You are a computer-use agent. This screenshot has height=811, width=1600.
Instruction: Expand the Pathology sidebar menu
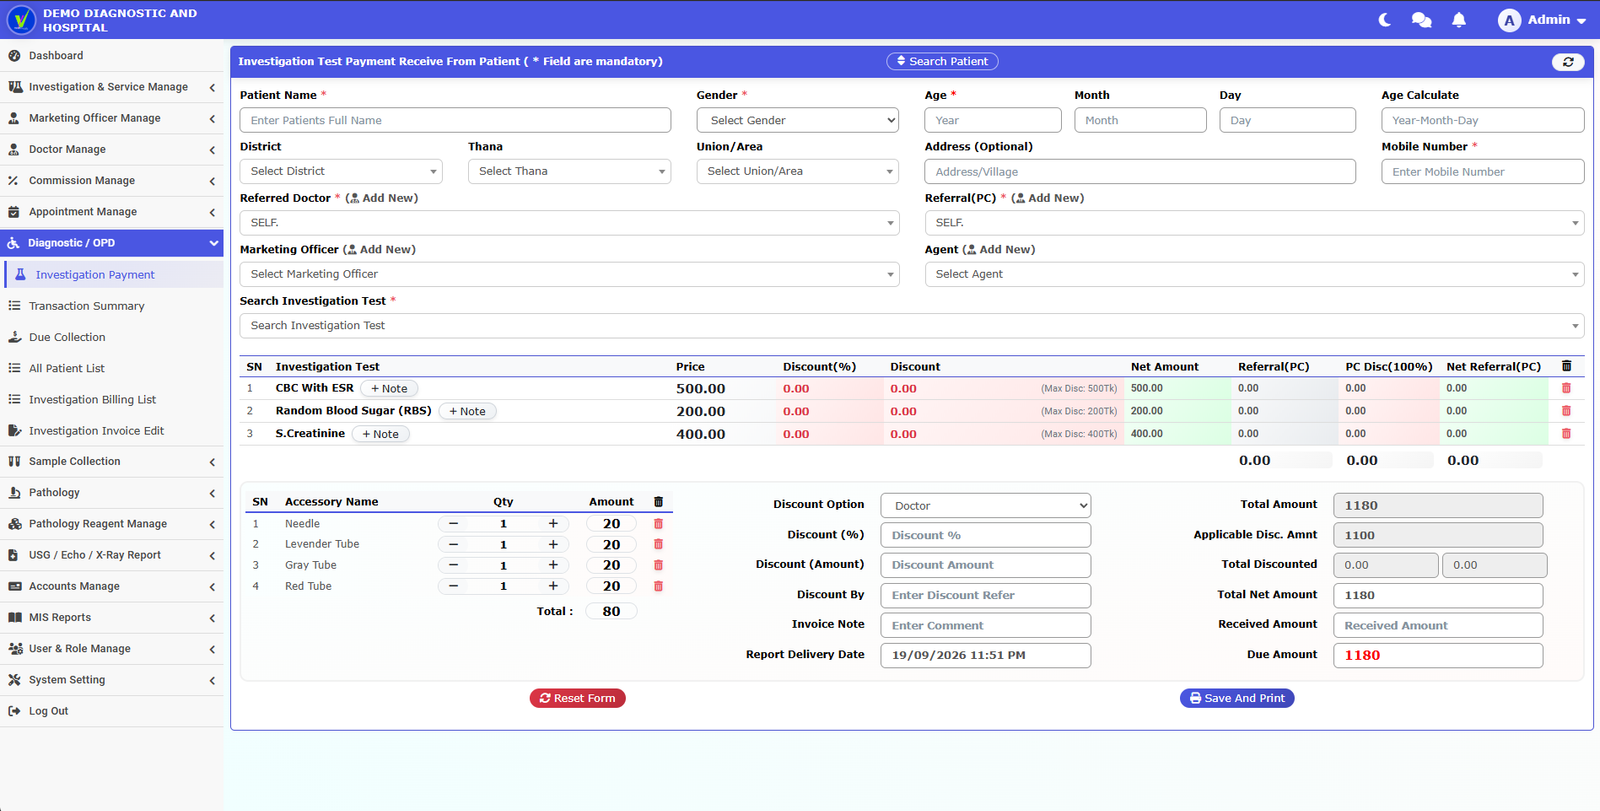click(112, 493)
